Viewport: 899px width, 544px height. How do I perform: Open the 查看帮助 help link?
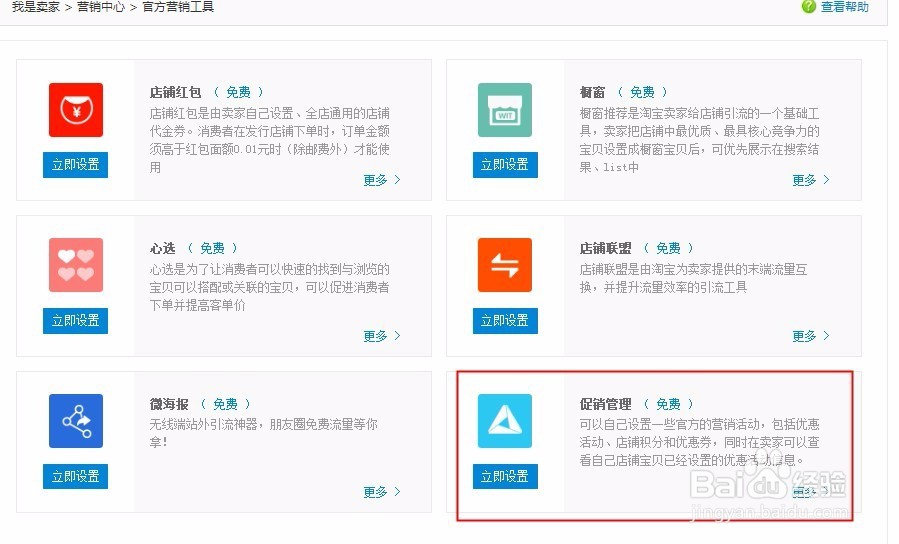845,7
